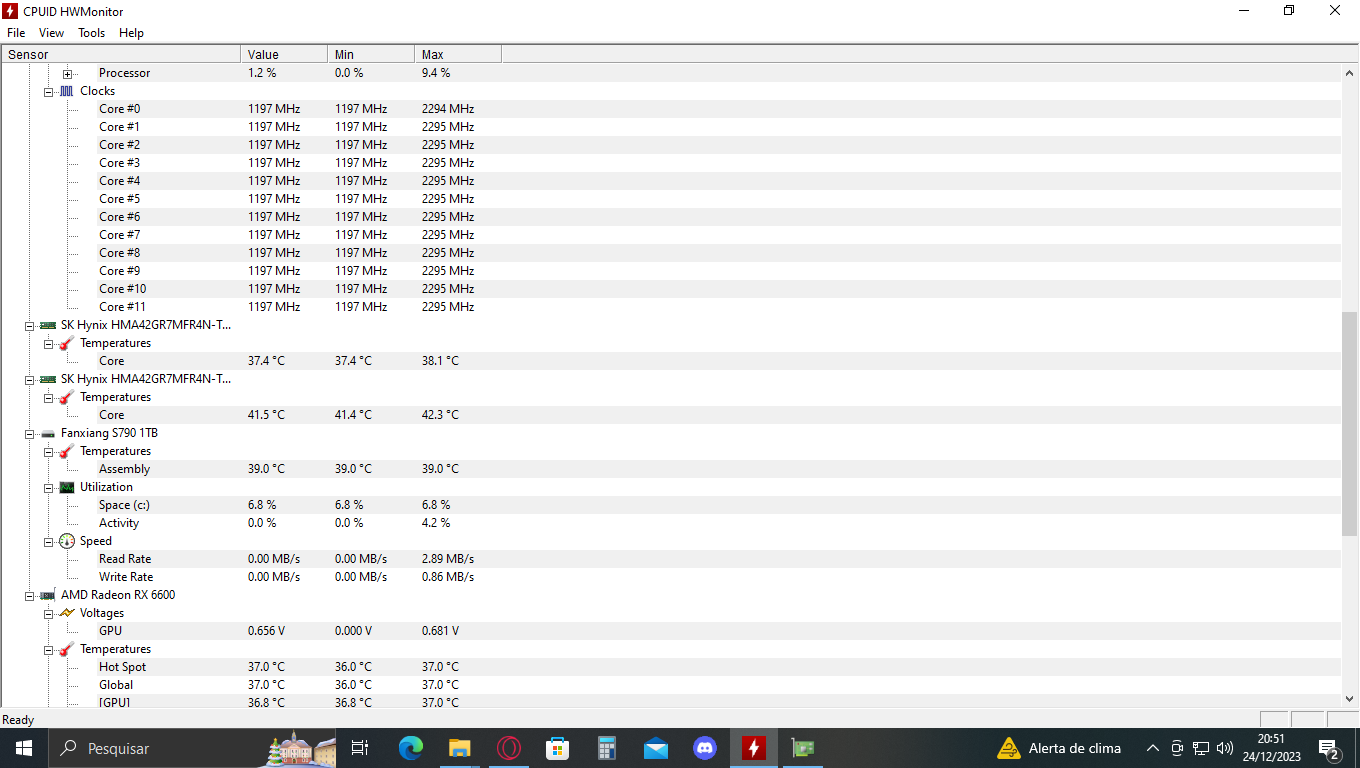Collapse the Speed node
1360x768 pixels.
[x=48, y=541]
